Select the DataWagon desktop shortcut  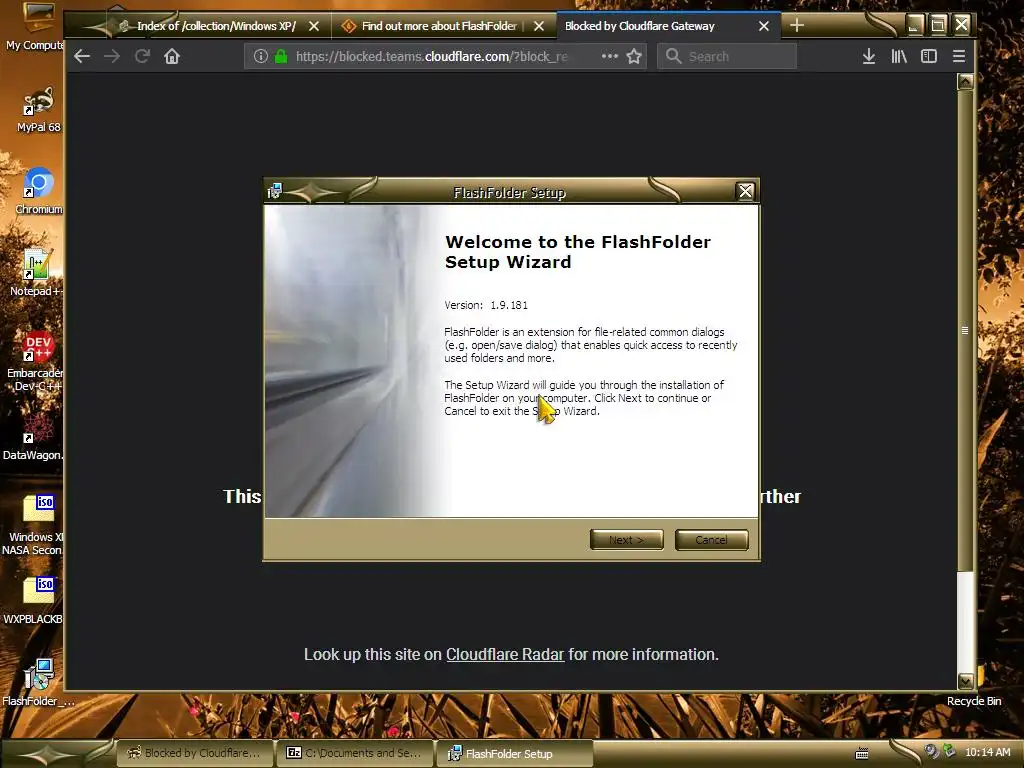coord(34,436)
